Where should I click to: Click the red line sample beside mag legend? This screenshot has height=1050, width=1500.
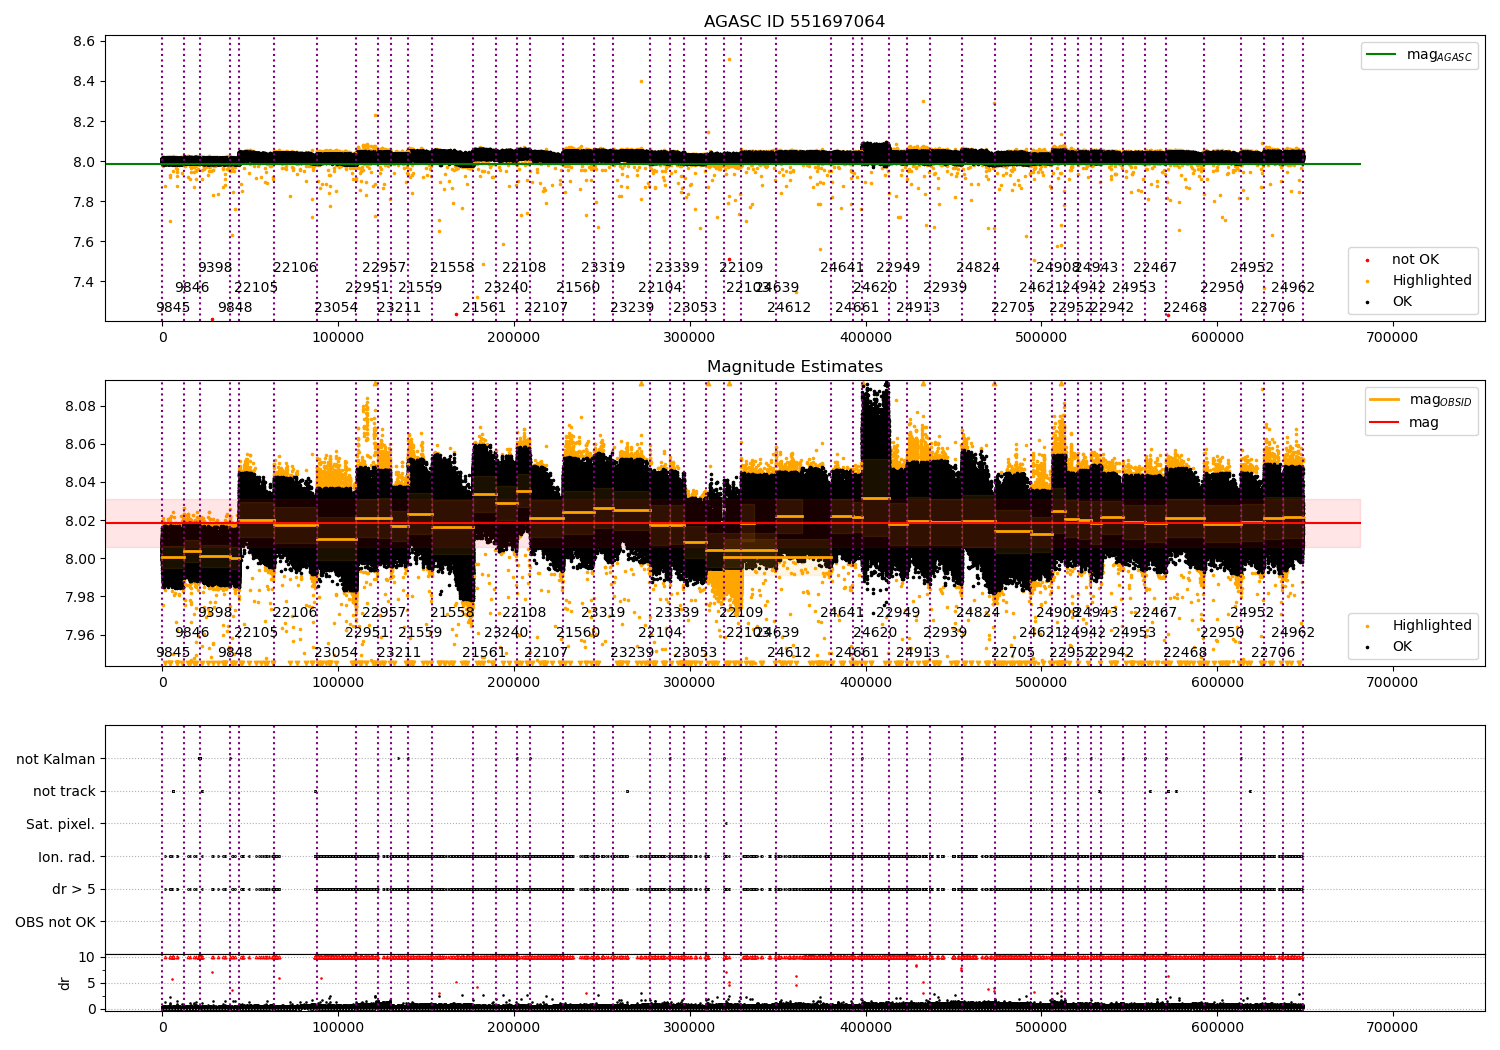[1385, 423]
